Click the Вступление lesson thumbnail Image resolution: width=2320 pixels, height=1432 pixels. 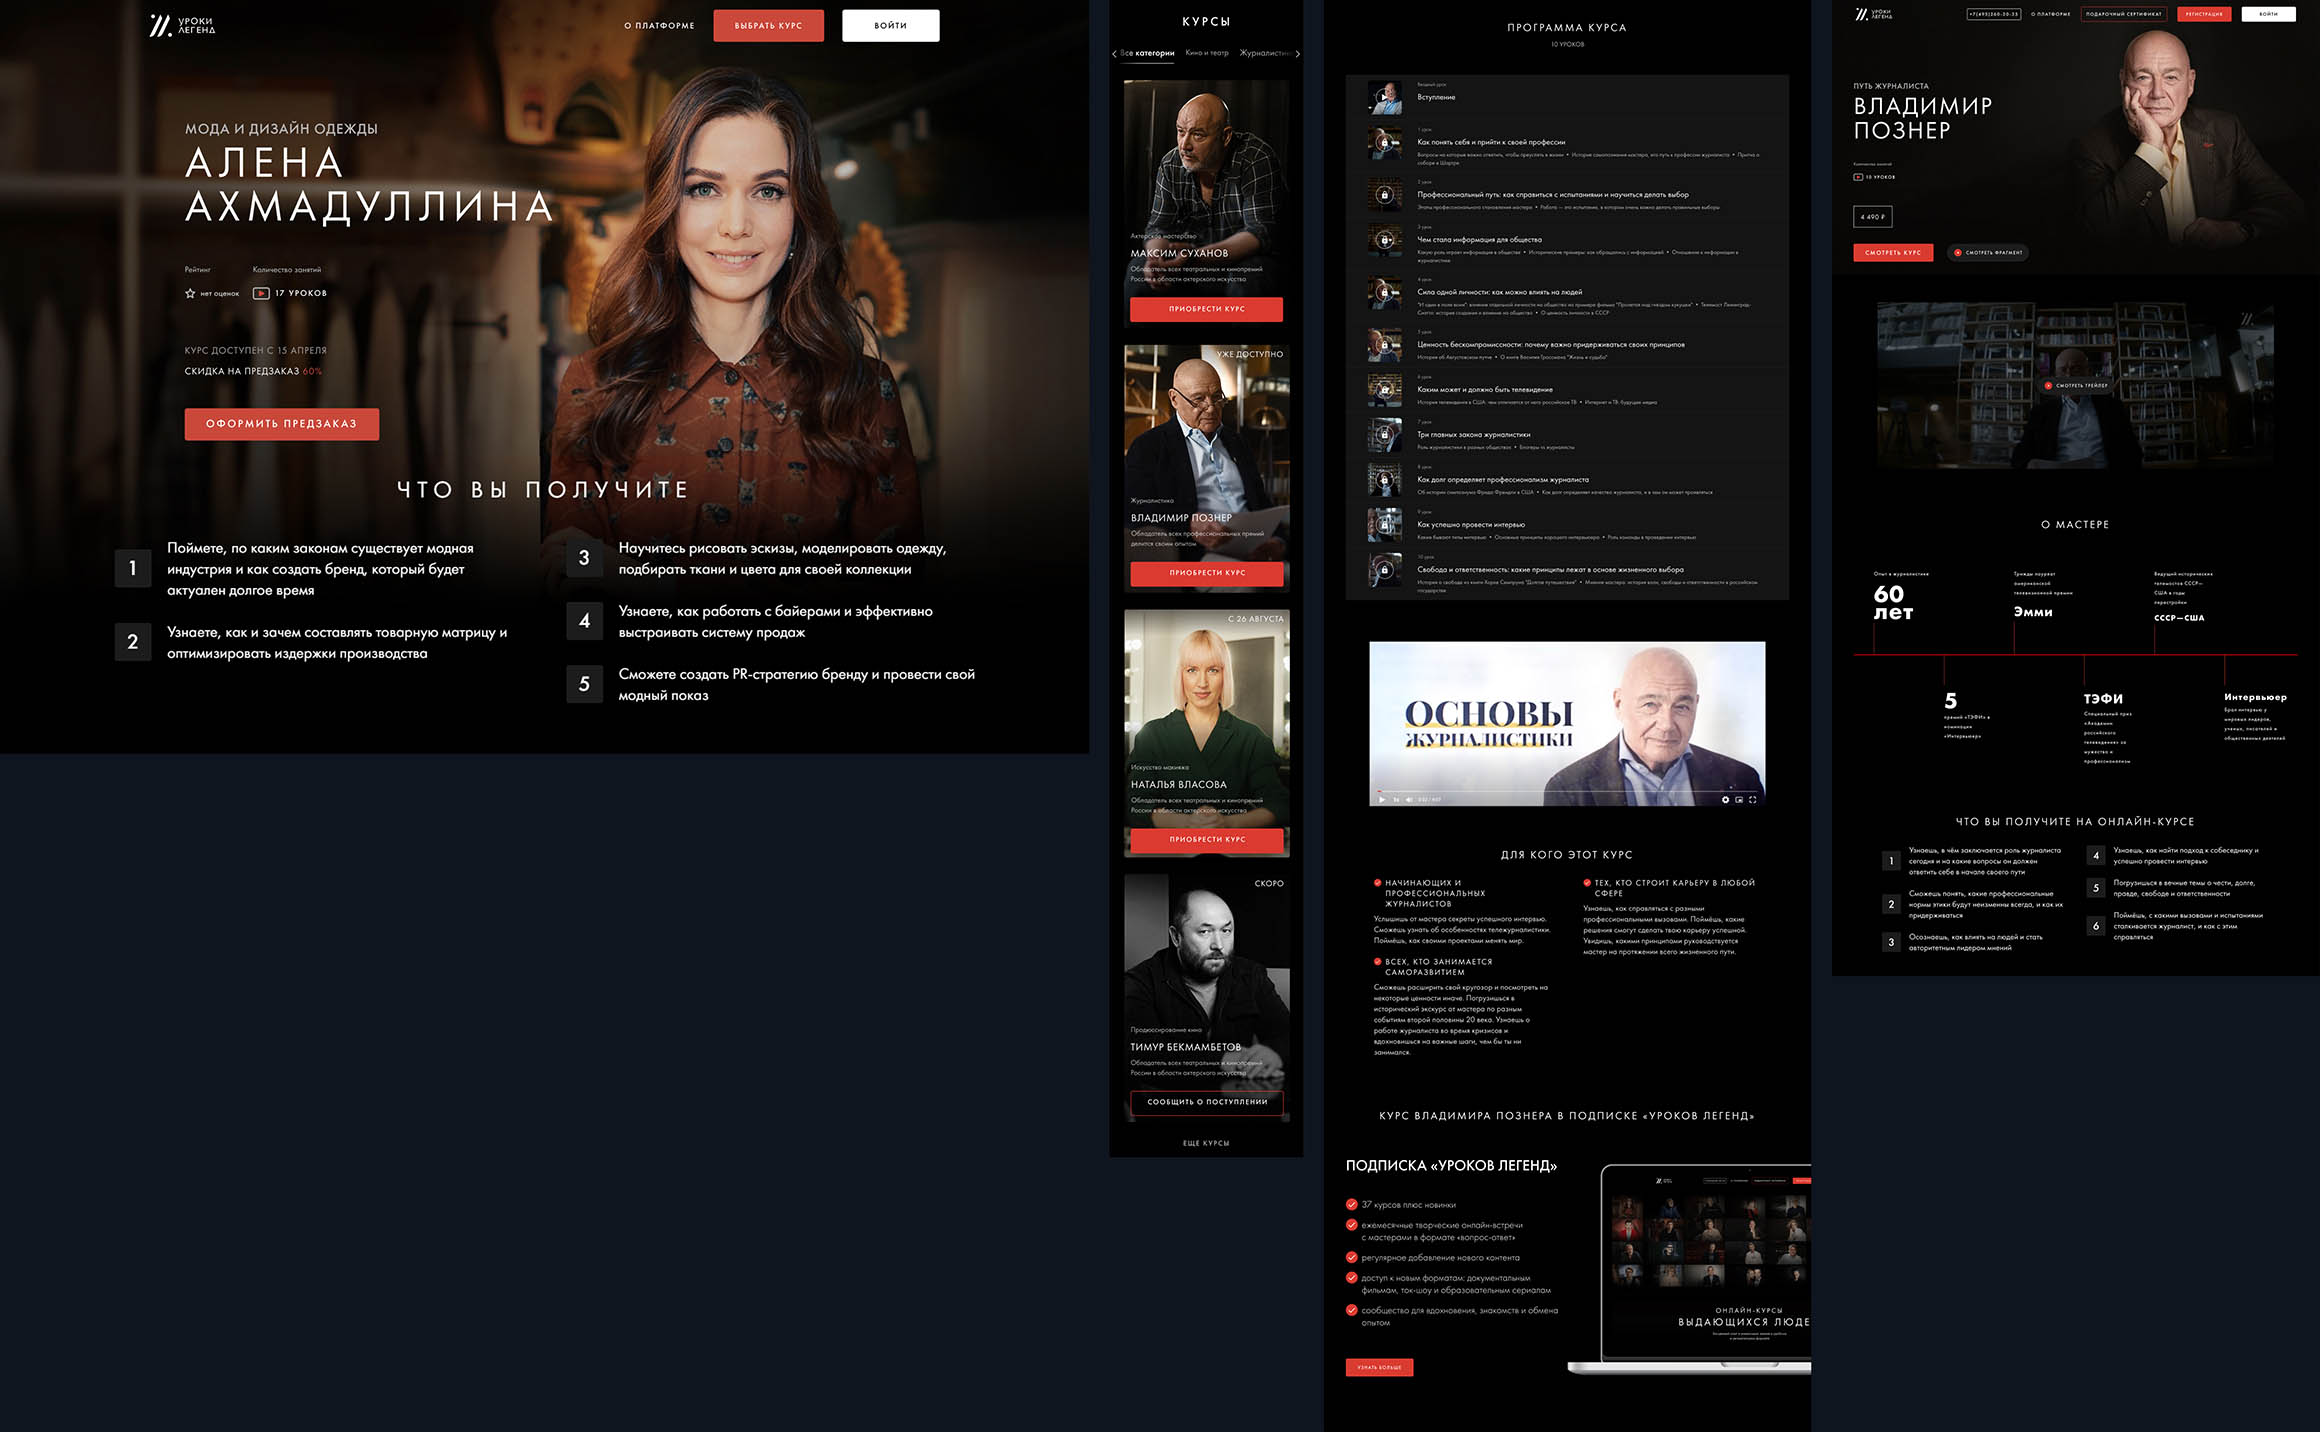pyautogui.click(x=1385, y=97)
